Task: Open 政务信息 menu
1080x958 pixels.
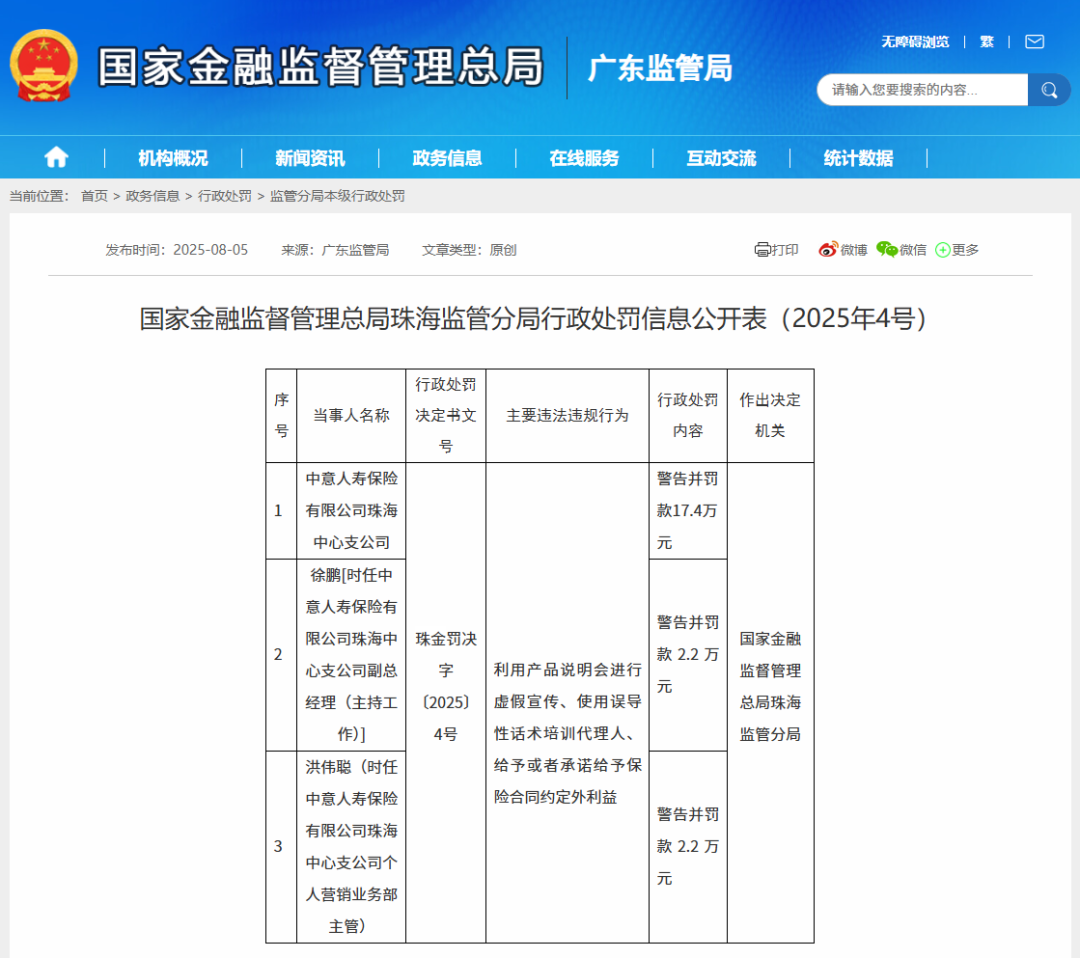Action: [x=447, y=158]
